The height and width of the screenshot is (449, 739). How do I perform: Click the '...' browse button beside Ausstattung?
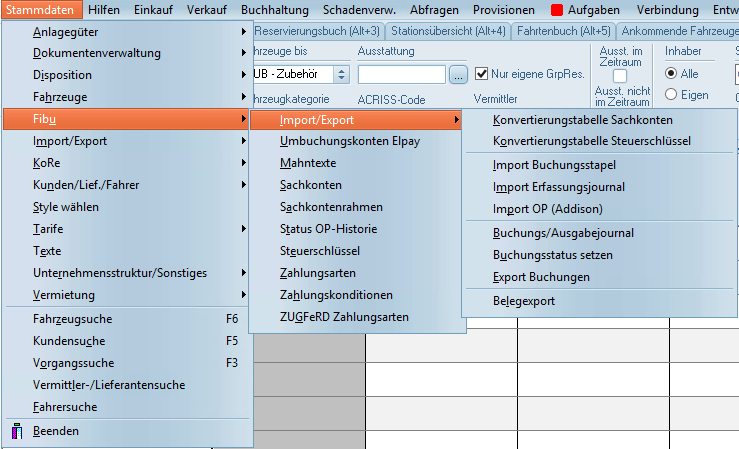[x=458, y=74]
